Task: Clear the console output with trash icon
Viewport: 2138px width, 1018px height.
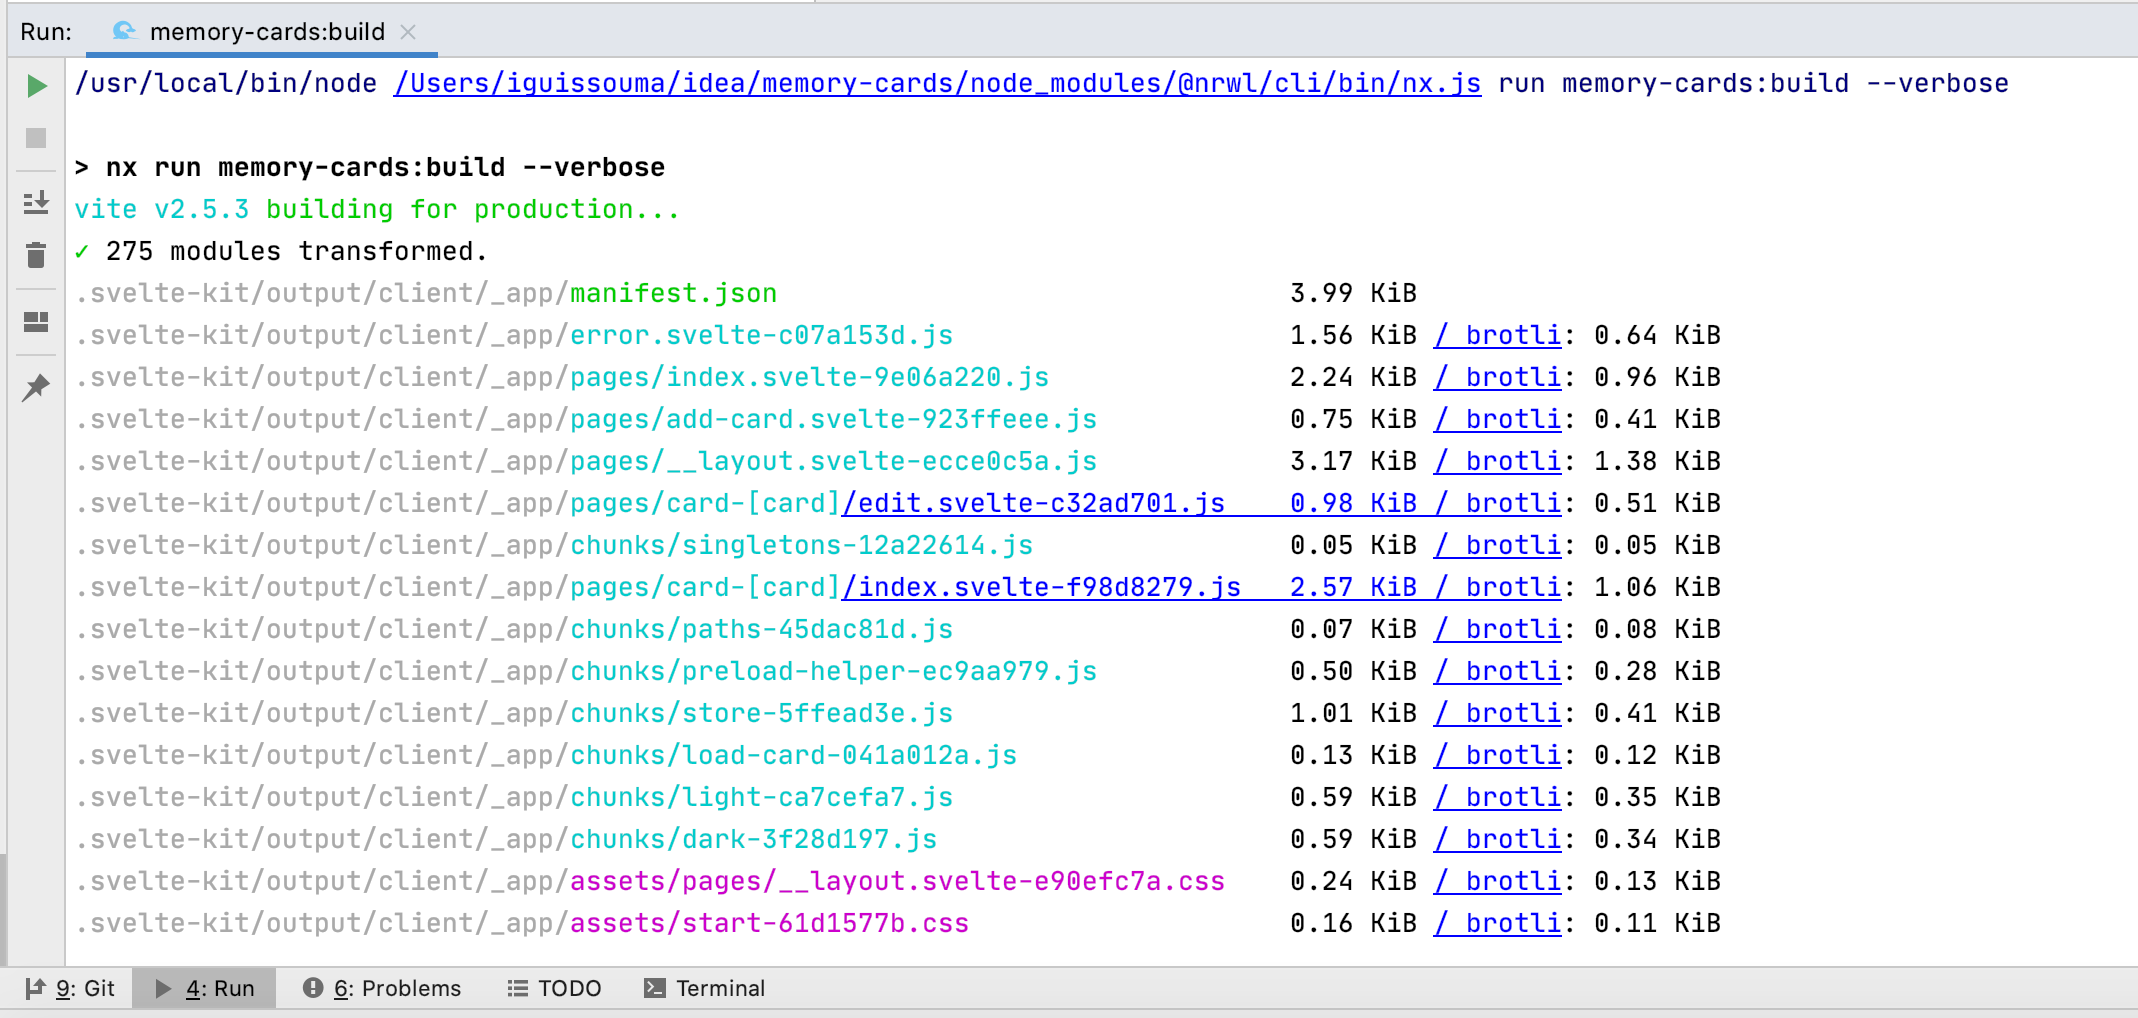Action: coord(36,256)
